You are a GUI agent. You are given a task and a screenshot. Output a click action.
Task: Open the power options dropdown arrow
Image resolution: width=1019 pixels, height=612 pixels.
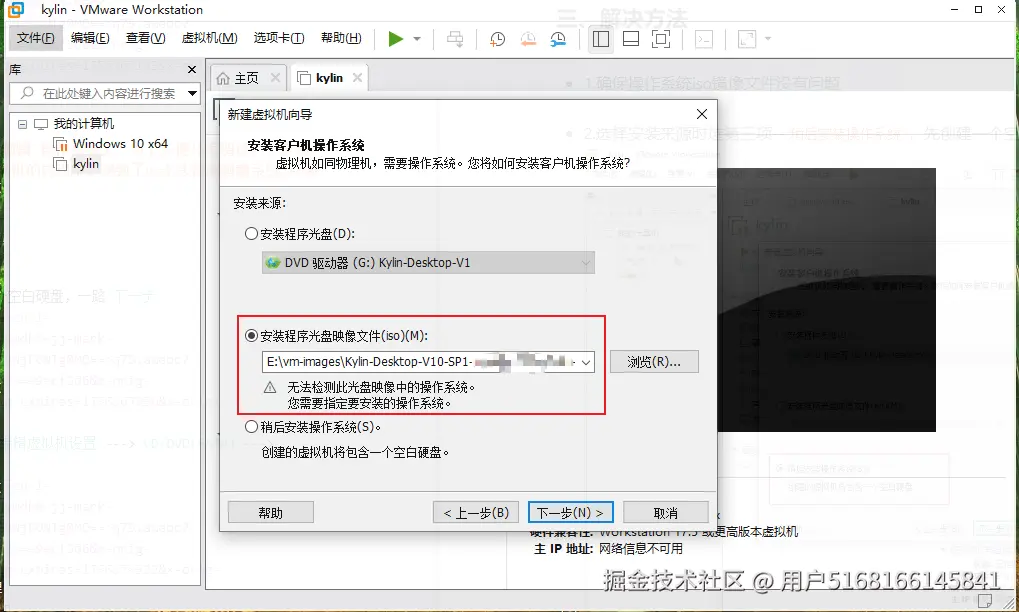tap(417, 39)
